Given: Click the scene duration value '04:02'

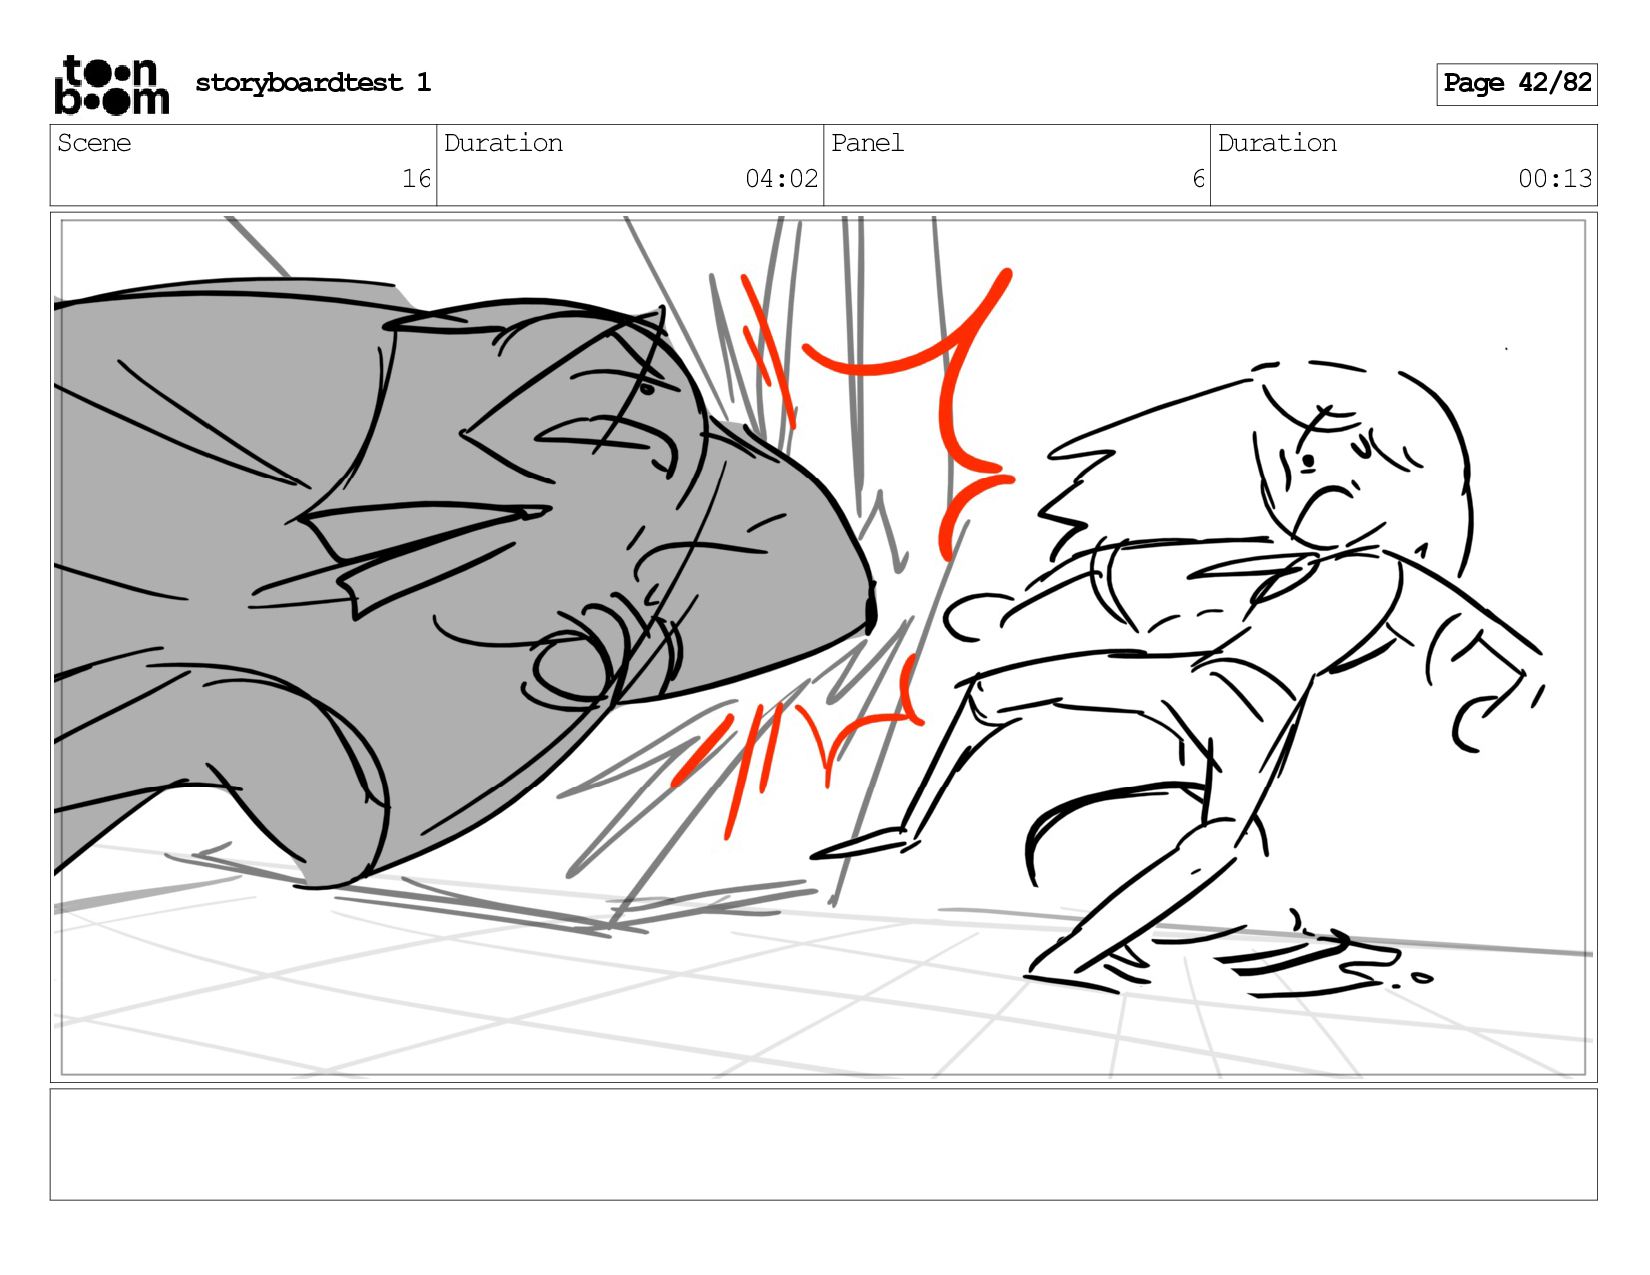Looking at the screenshot, I should [781, 179].
